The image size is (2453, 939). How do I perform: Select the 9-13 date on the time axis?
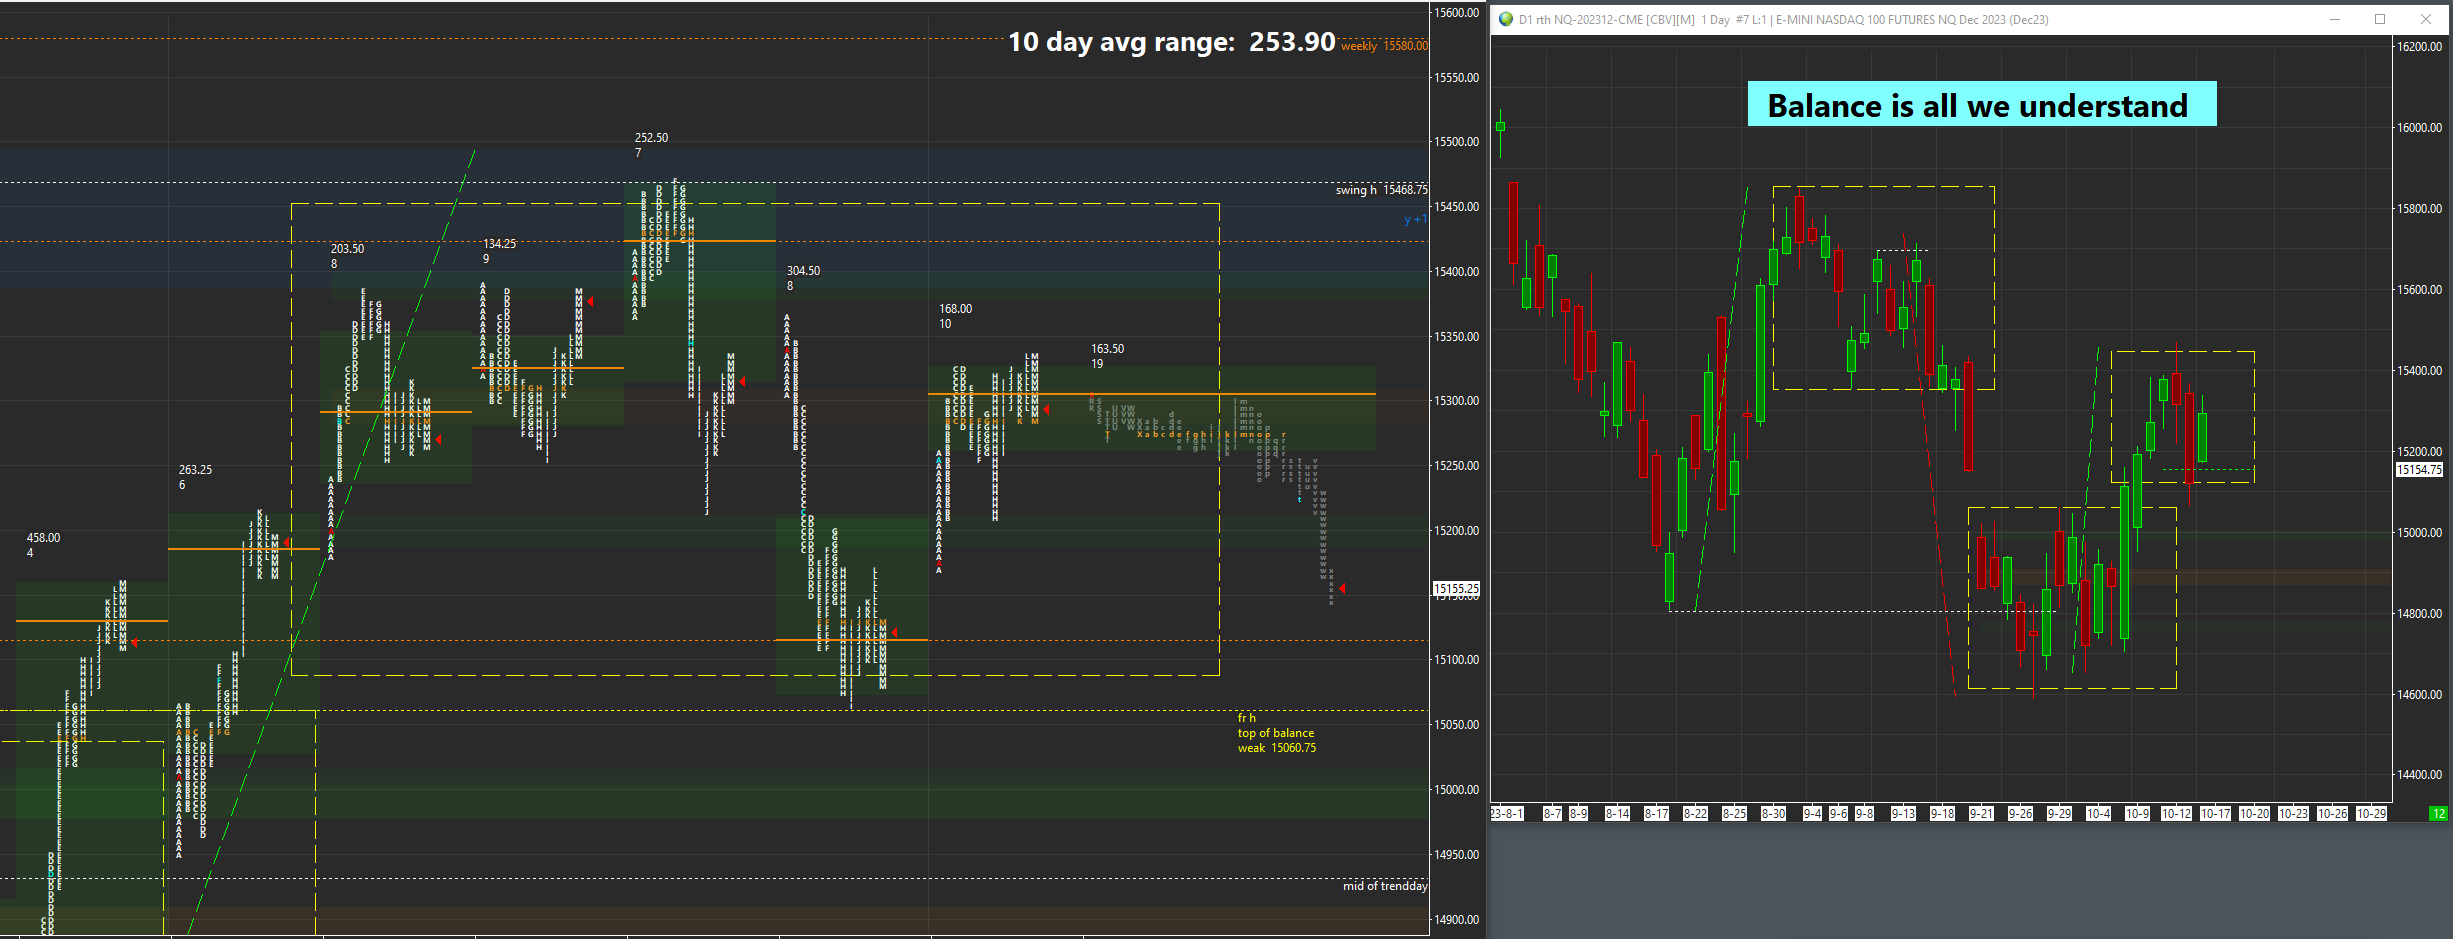point(1903,814)
